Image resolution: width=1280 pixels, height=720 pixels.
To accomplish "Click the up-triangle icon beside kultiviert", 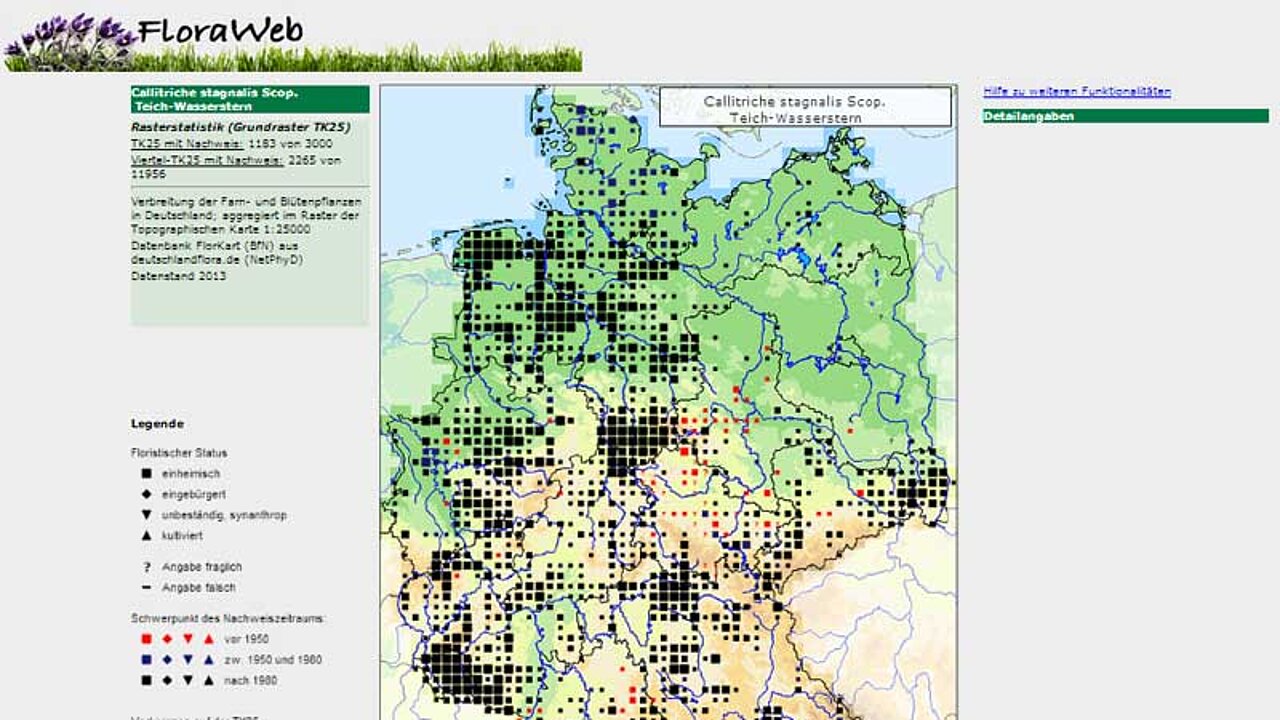I will [146, 536].
